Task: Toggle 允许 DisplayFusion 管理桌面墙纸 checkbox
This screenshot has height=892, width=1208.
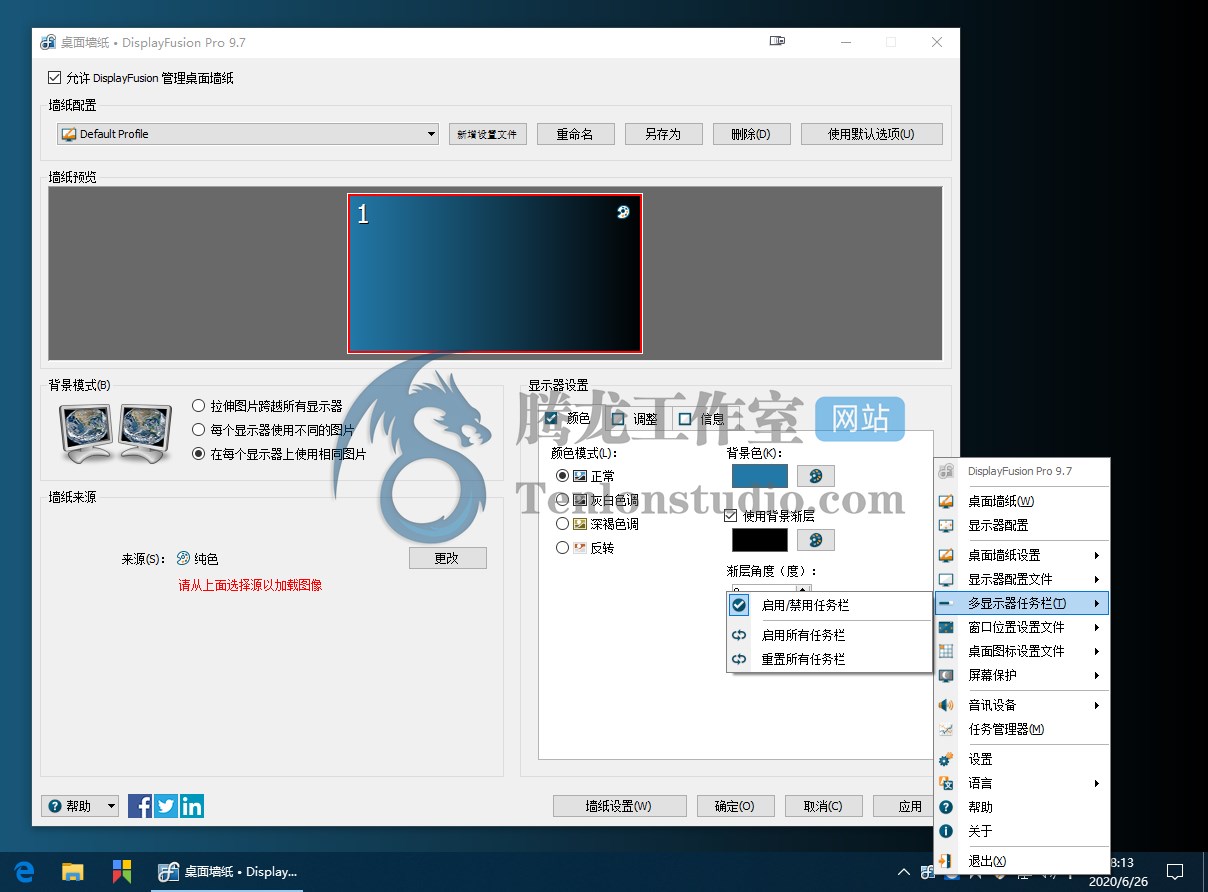Action: coord(54,78)
